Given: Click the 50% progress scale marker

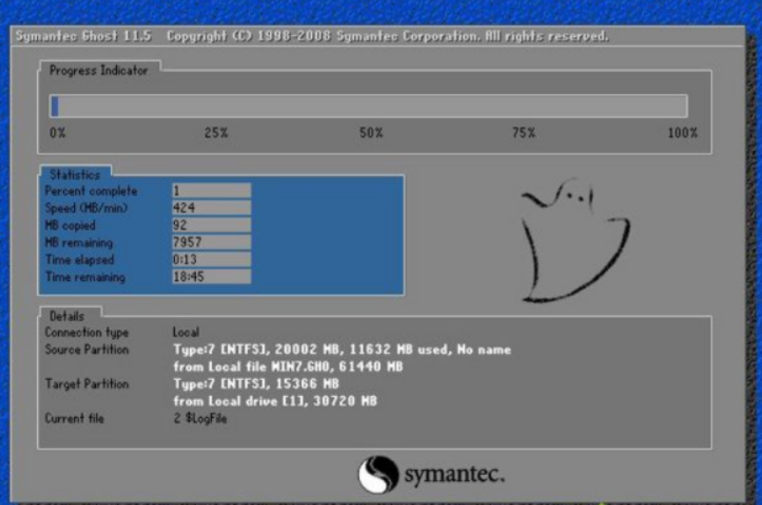Looking at the screenshot, I should 371,133.
